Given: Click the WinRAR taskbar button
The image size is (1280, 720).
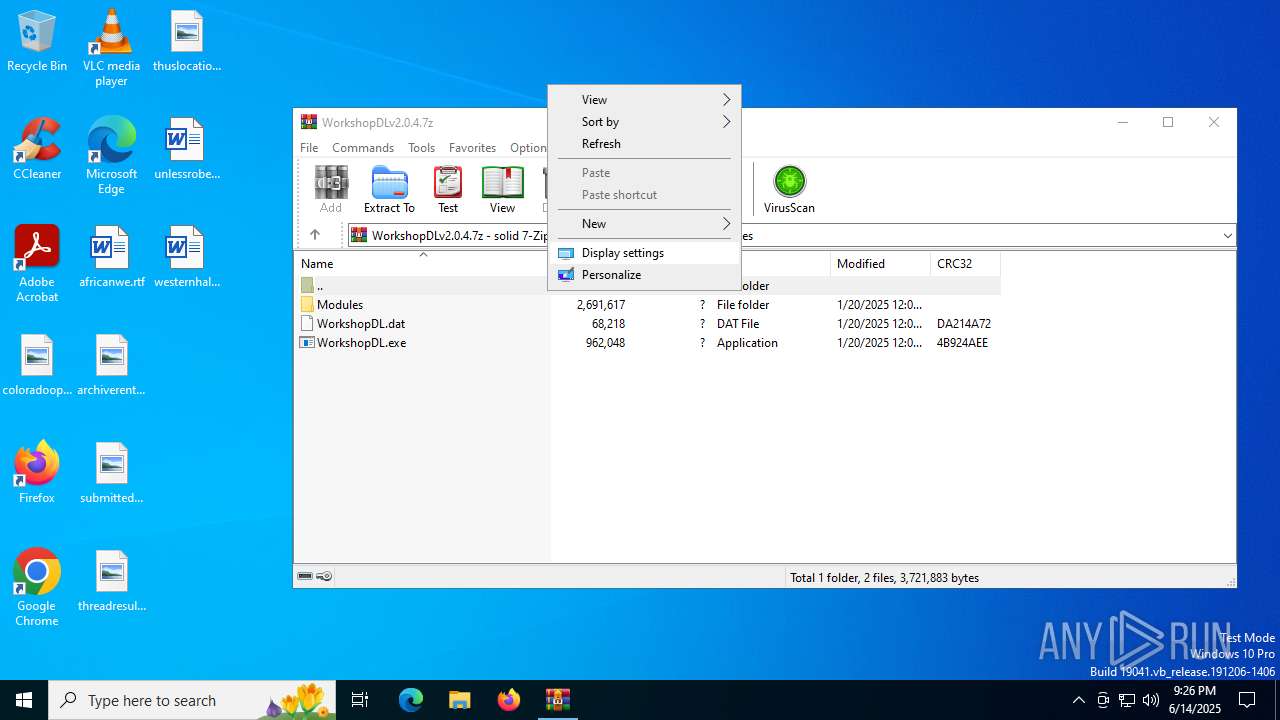Looking at the screenshot, I should tap(557, 700).
